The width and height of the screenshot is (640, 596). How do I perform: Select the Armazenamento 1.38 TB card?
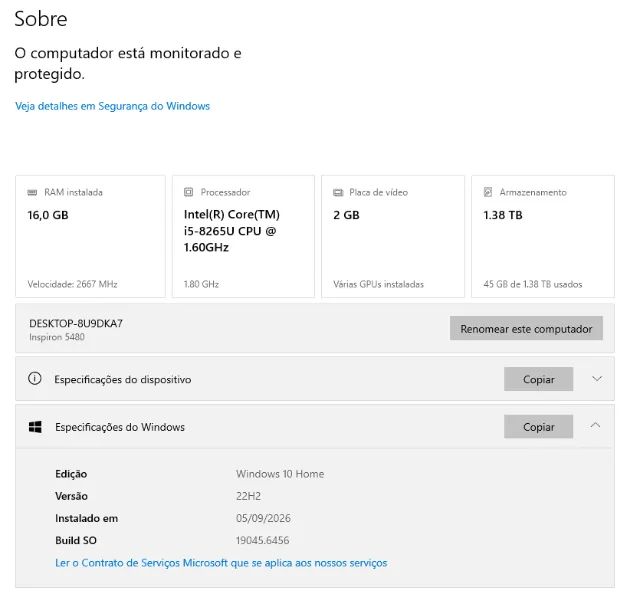[x=543, y=237]
